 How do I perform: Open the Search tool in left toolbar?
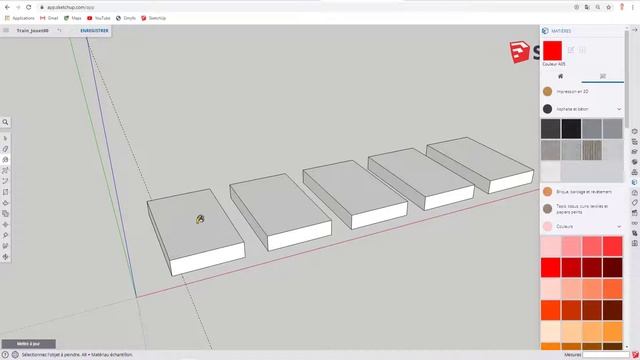pyautogui.click(x=5, y=122)
